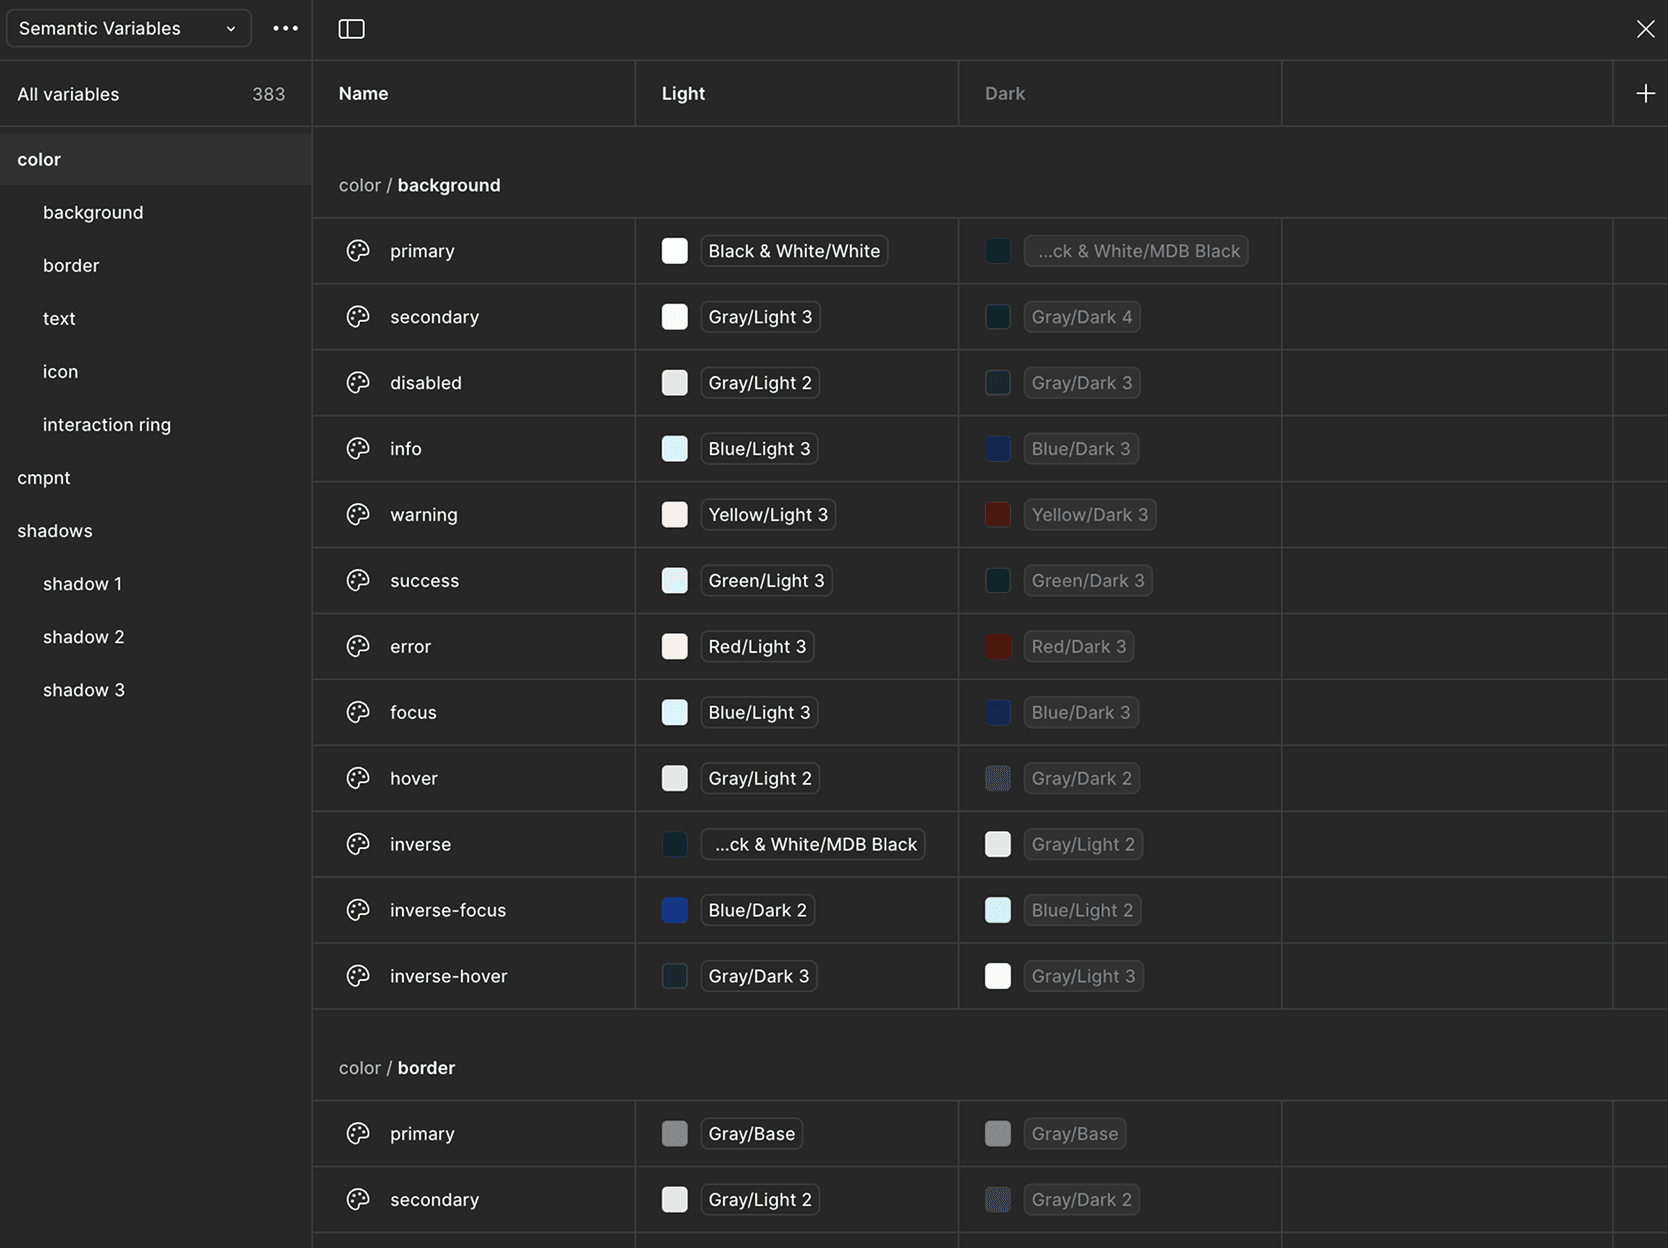The height and width of the screenshot is (1248, 1668).
Task: Click the palette icon next to primary variable
Action: pos(357,251)
